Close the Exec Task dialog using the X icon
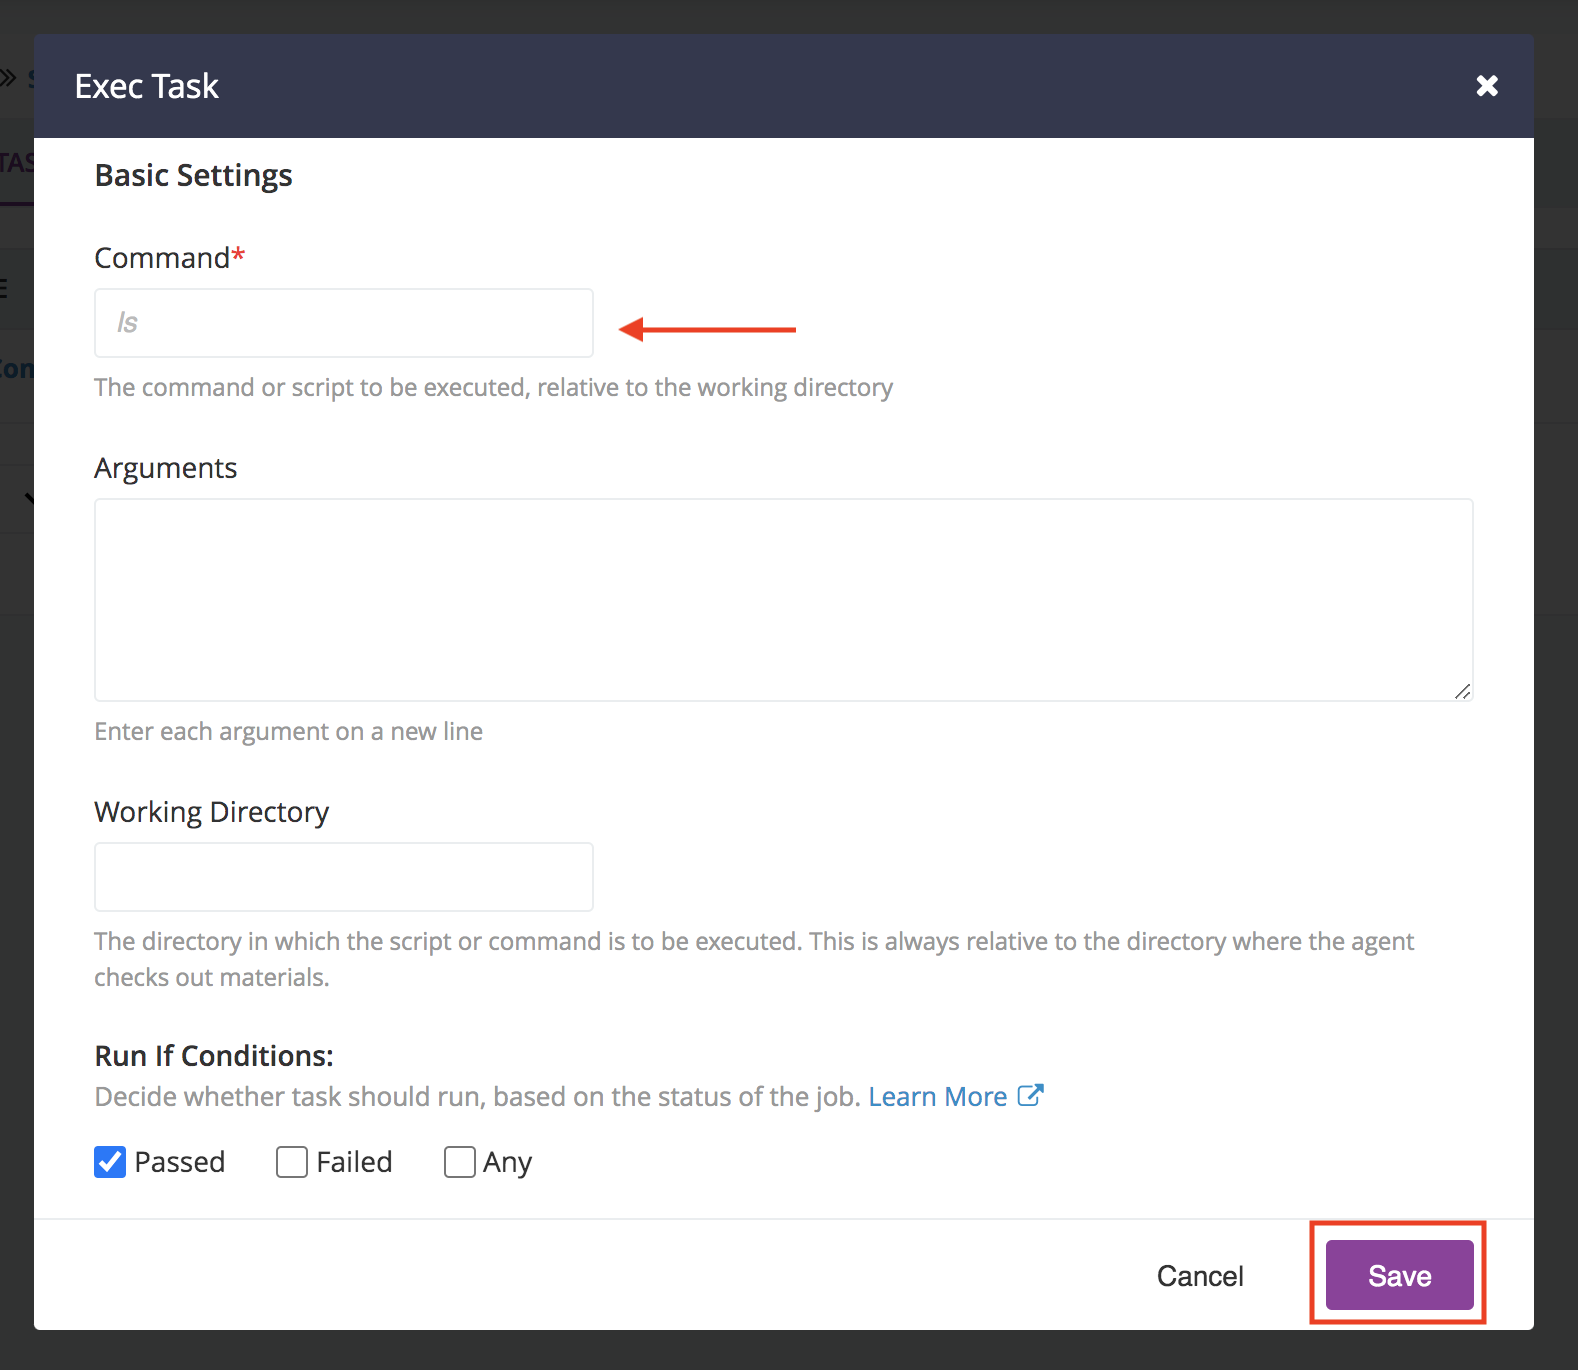Screen dimensions: 1578x1370 click(x=1487, y=86)
